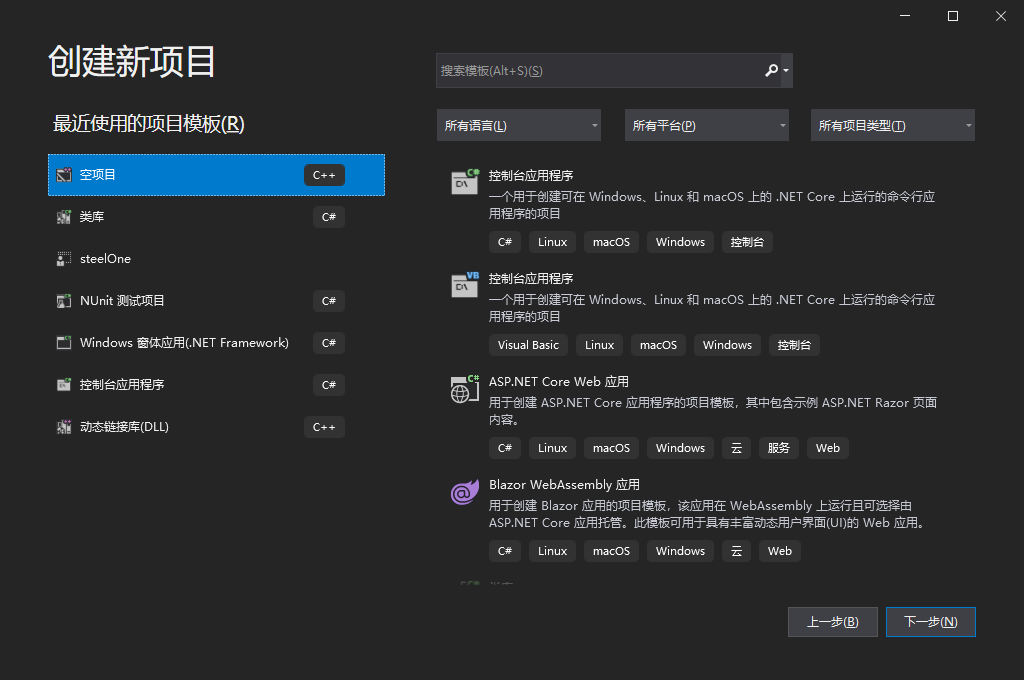
Task: Open the 所有项目类型 project type dropdown
Action: (x=893, y=125)
